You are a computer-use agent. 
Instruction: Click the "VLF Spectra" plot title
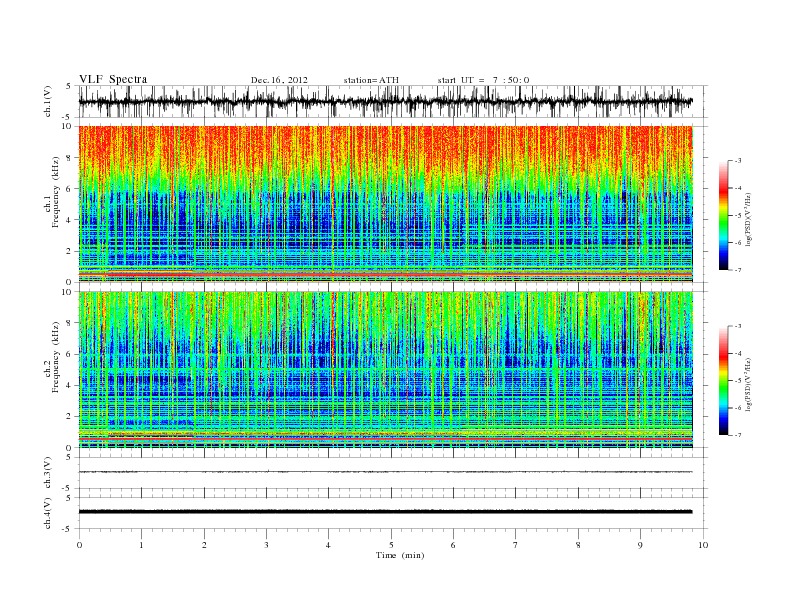[x=113, y=79]
